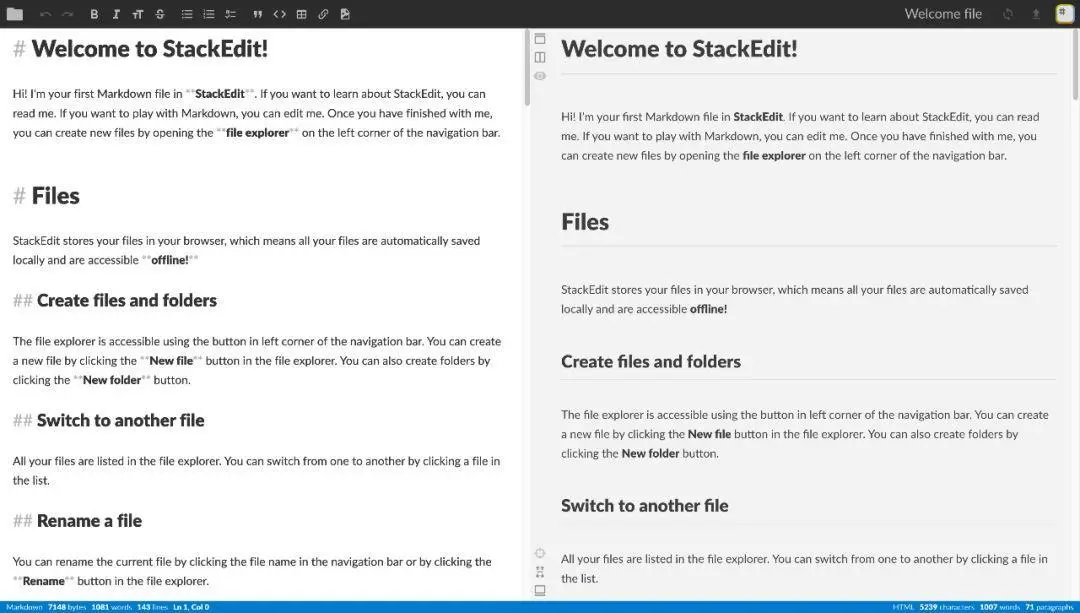Image resolution: width=1080 pixels, height=613 pixels.
Task: Toggle the navigation bar button
Action: pyautogui.click(x=540, y=39)
